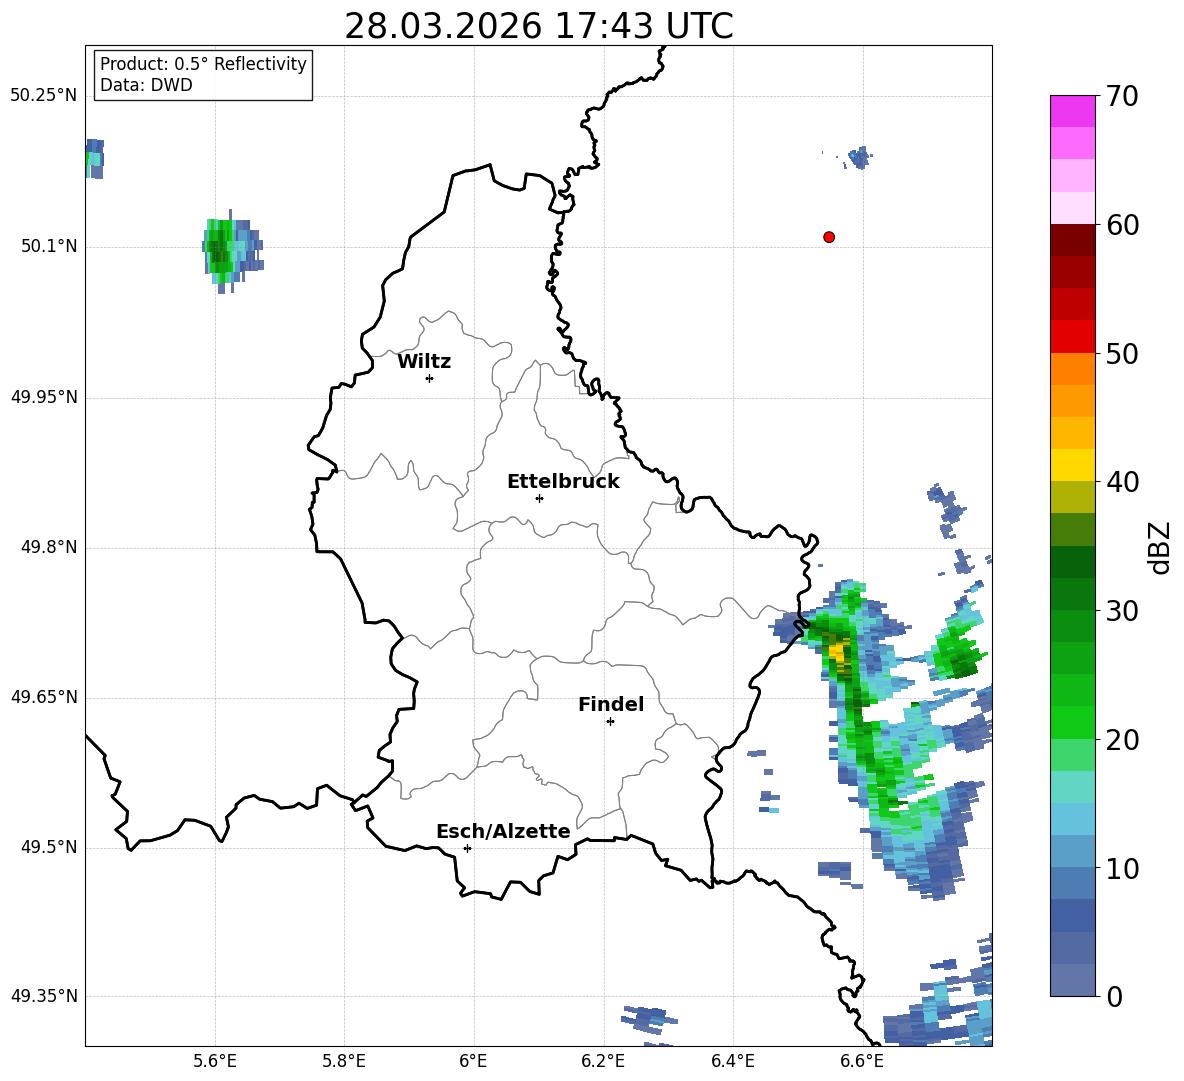Image resolution: width=1184 pixels, height=1081 pixels.
Task: Click the 'Product: 0.5° Reflectivity' text
Action: (203, 63)
